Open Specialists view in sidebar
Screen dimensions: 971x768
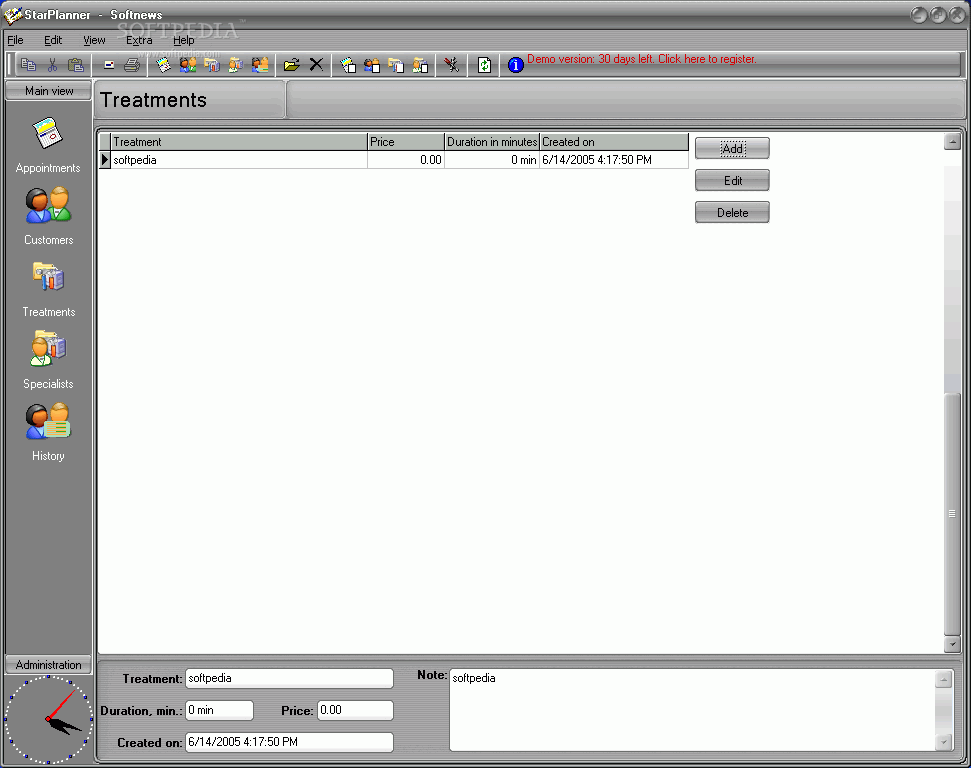48,360
